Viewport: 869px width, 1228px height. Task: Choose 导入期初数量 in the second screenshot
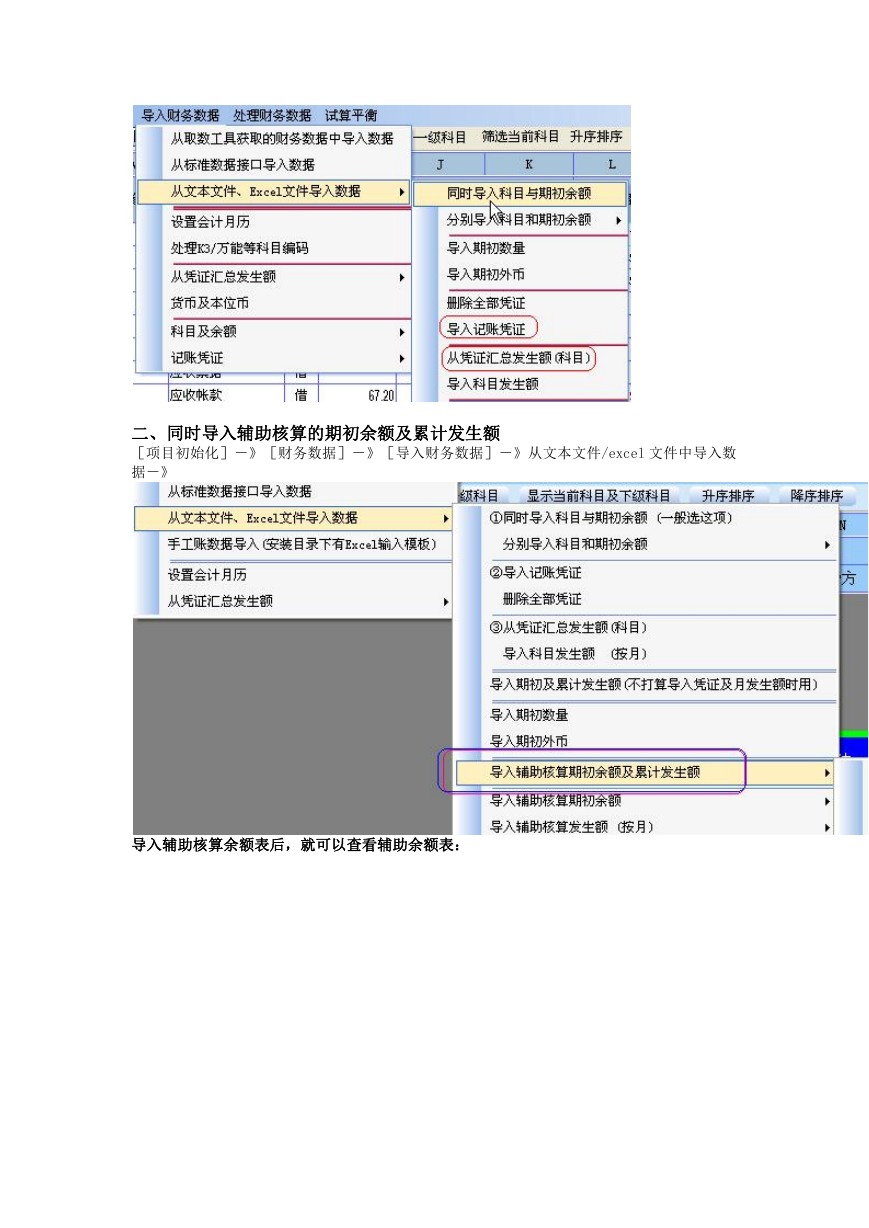[x=647, y=716]
